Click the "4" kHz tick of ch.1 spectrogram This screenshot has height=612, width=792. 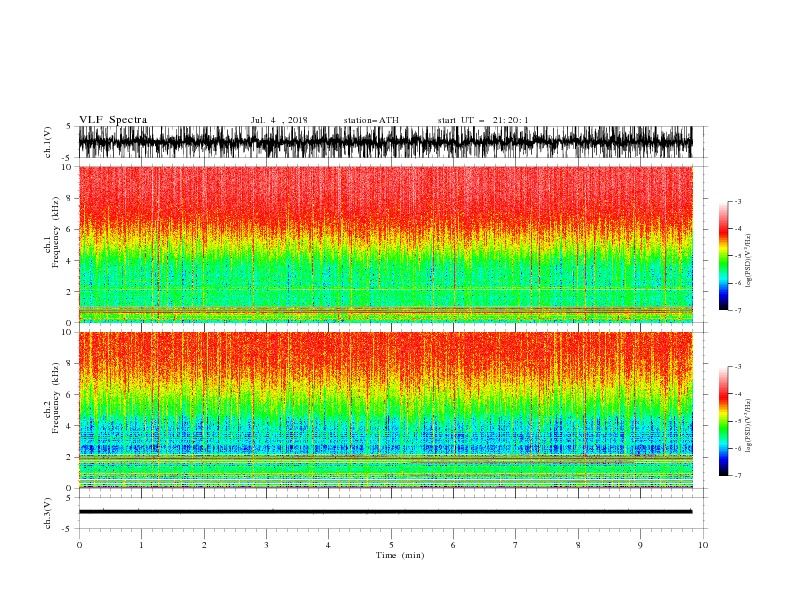click(x=70, y=261)
